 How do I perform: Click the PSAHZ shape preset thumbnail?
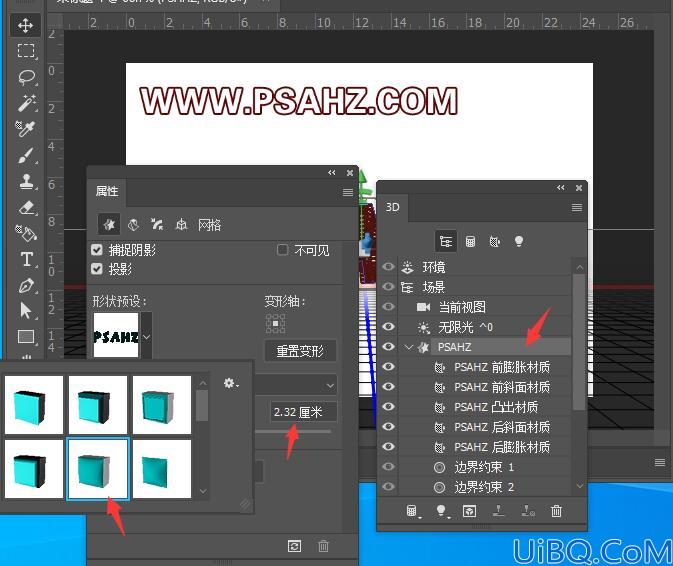(116, 335)
